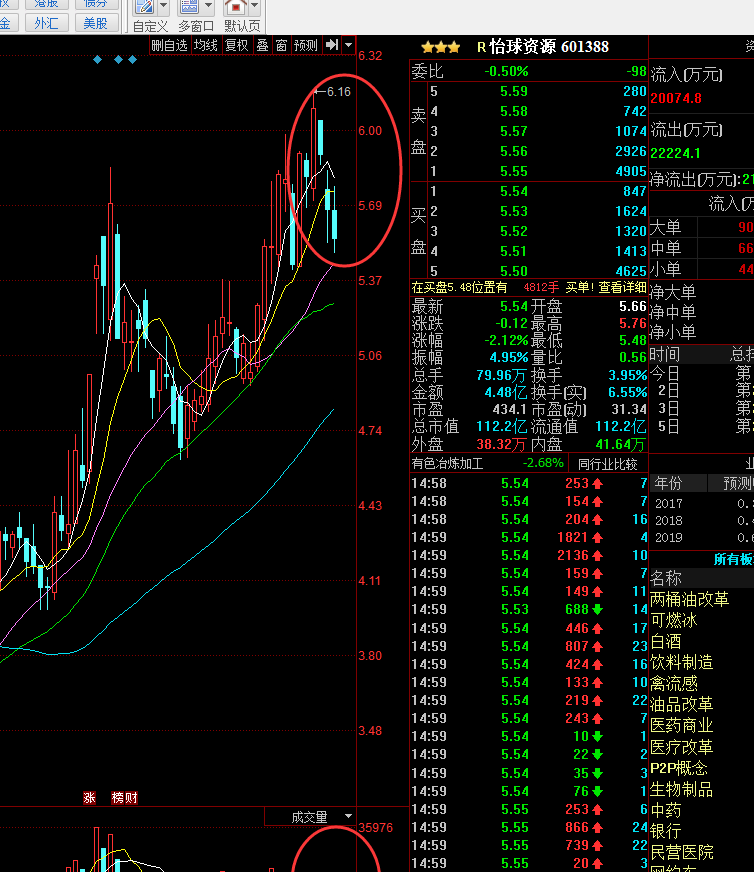Toggle 均线 moving averages on chart

point(206,45)
